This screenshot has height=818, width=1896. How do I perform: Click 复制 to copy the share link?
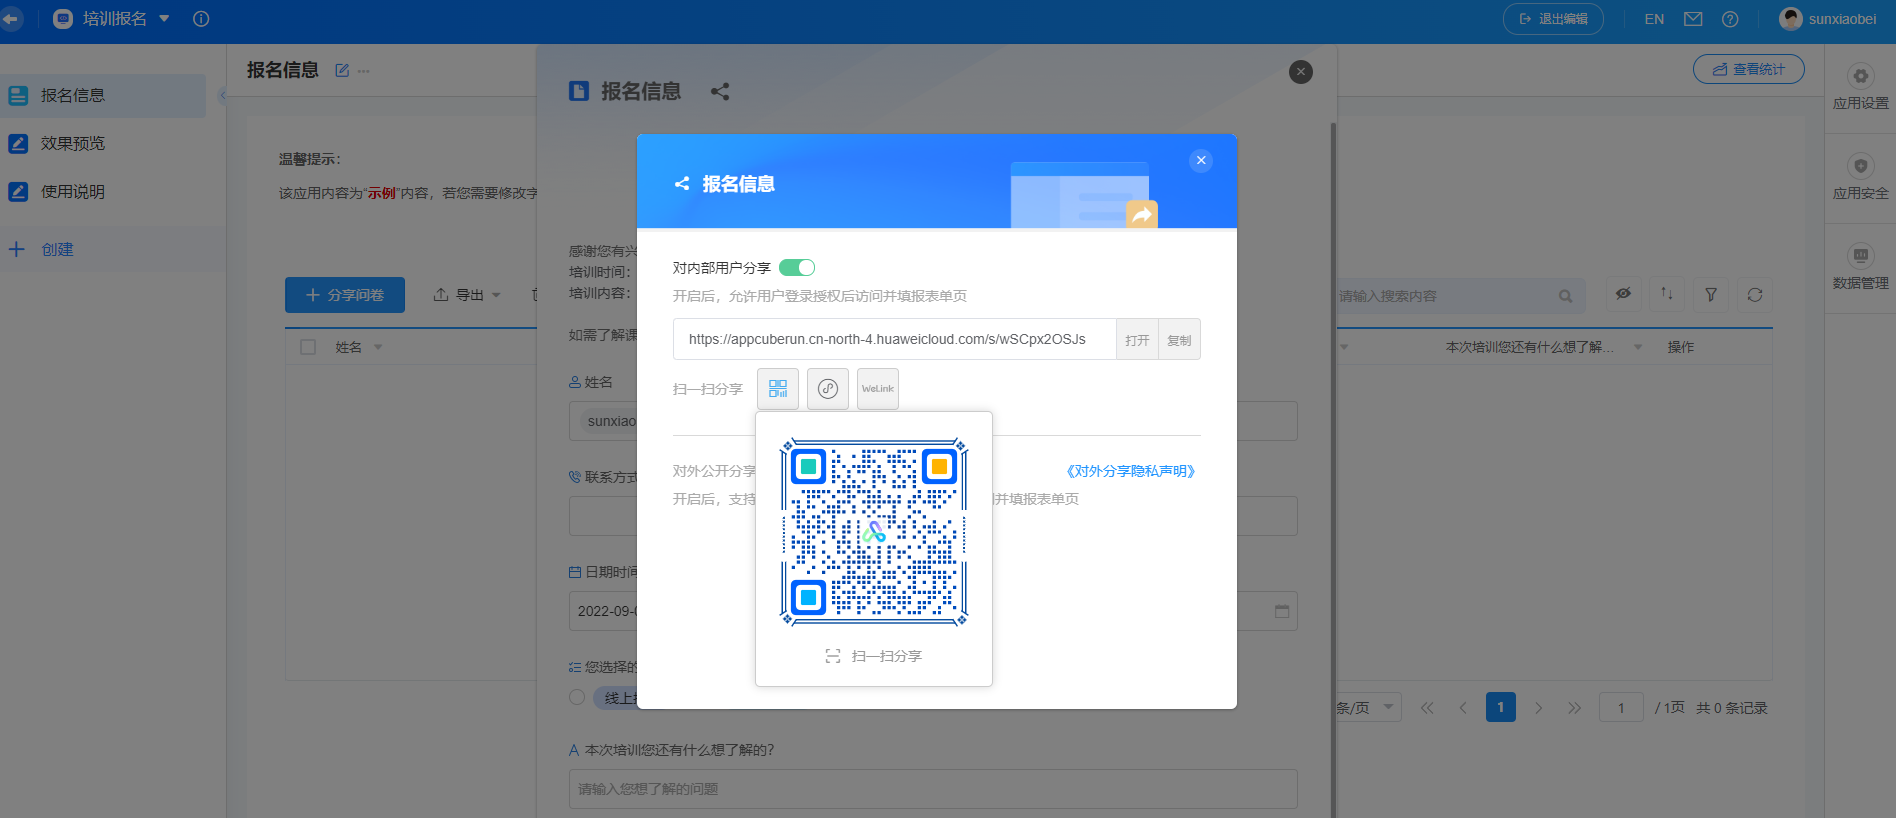pyautogui.click(x=1179, y=340)
